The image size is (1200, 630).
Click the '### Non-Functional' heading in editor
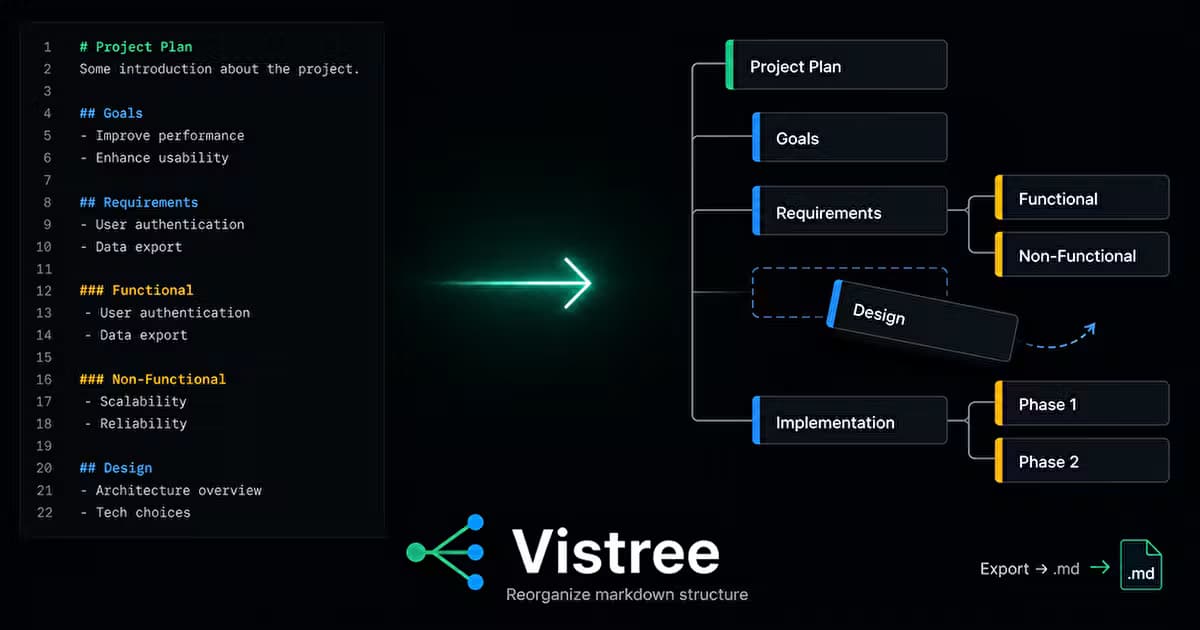click(x=153, y=379)
